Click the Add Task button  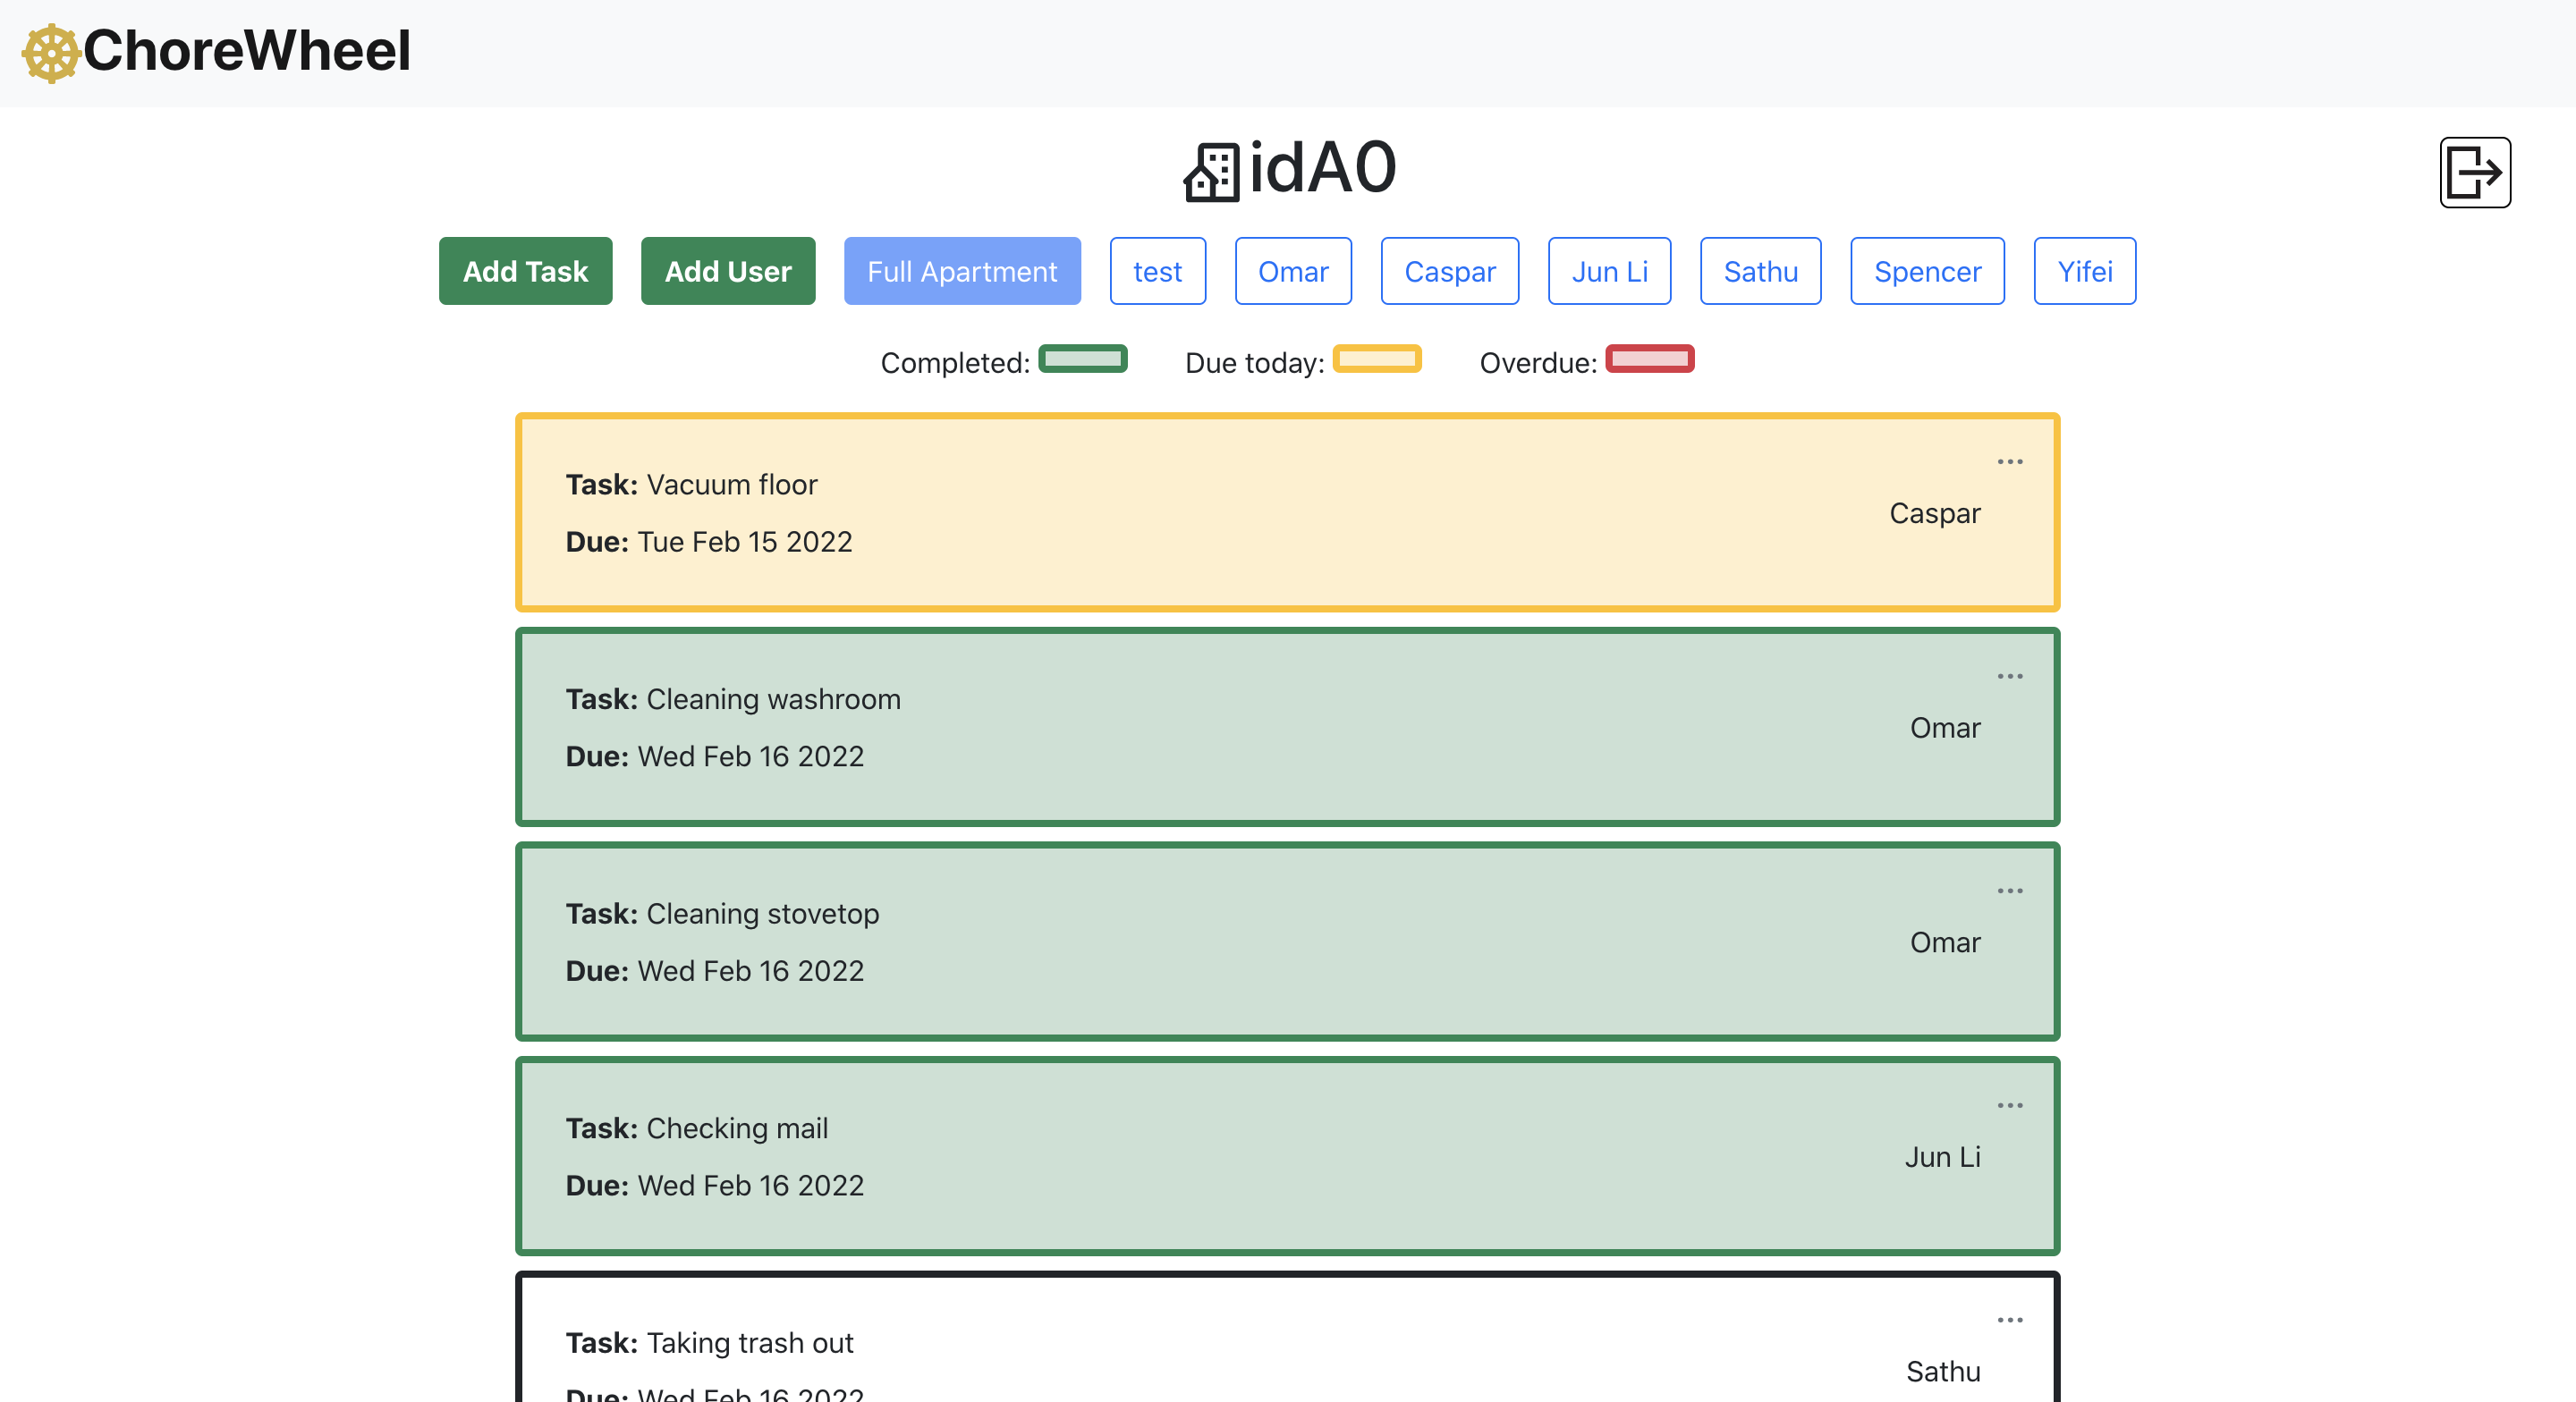point(525,271)
